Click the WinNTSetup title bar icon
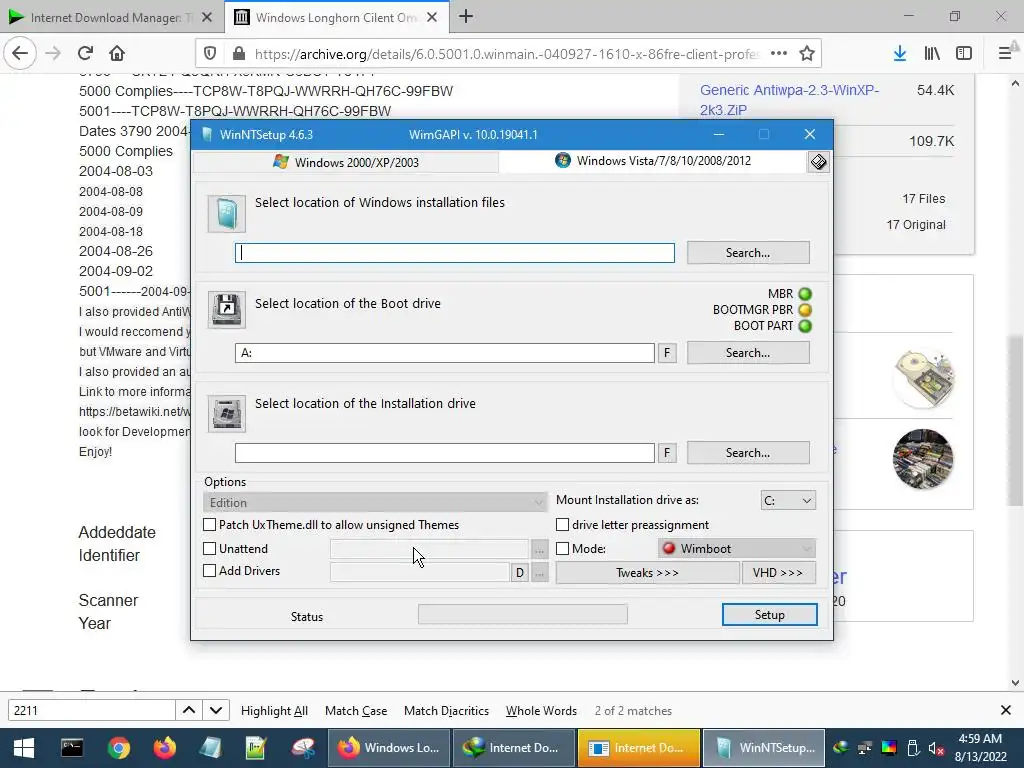Screen dimensions: 1024x768 [x=207, y=135]
